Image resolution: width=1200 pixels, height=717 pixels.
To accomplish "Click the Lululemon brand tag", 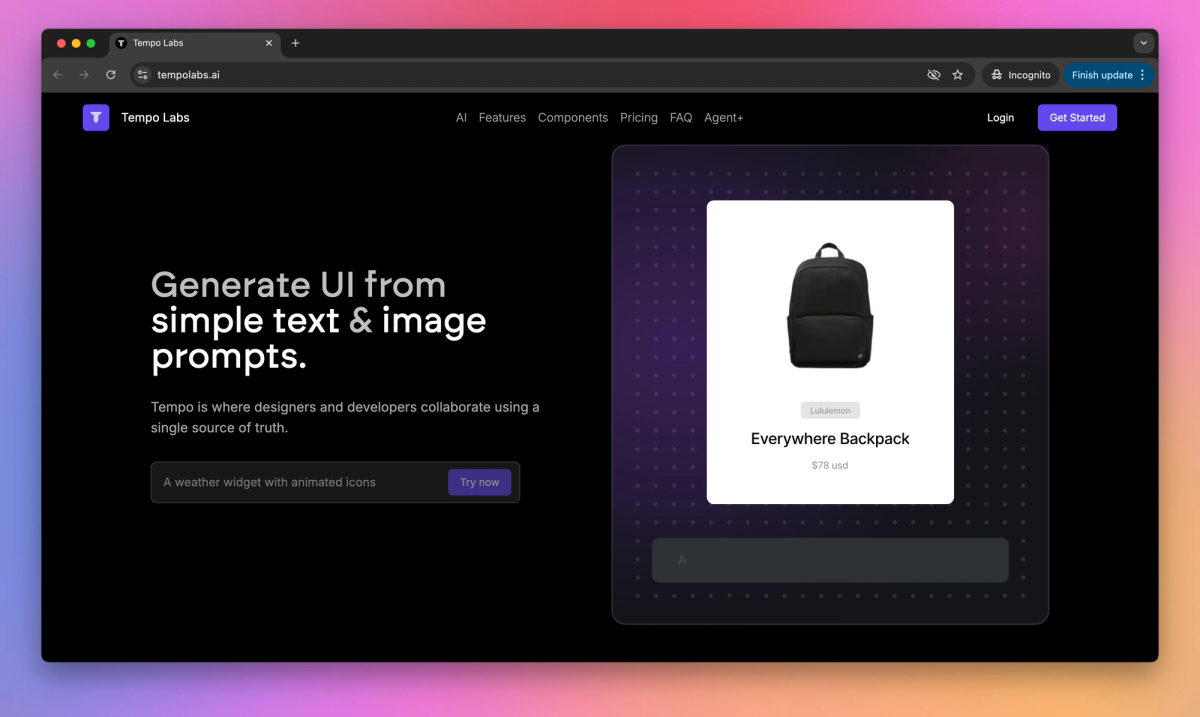I will coord(830,410).
